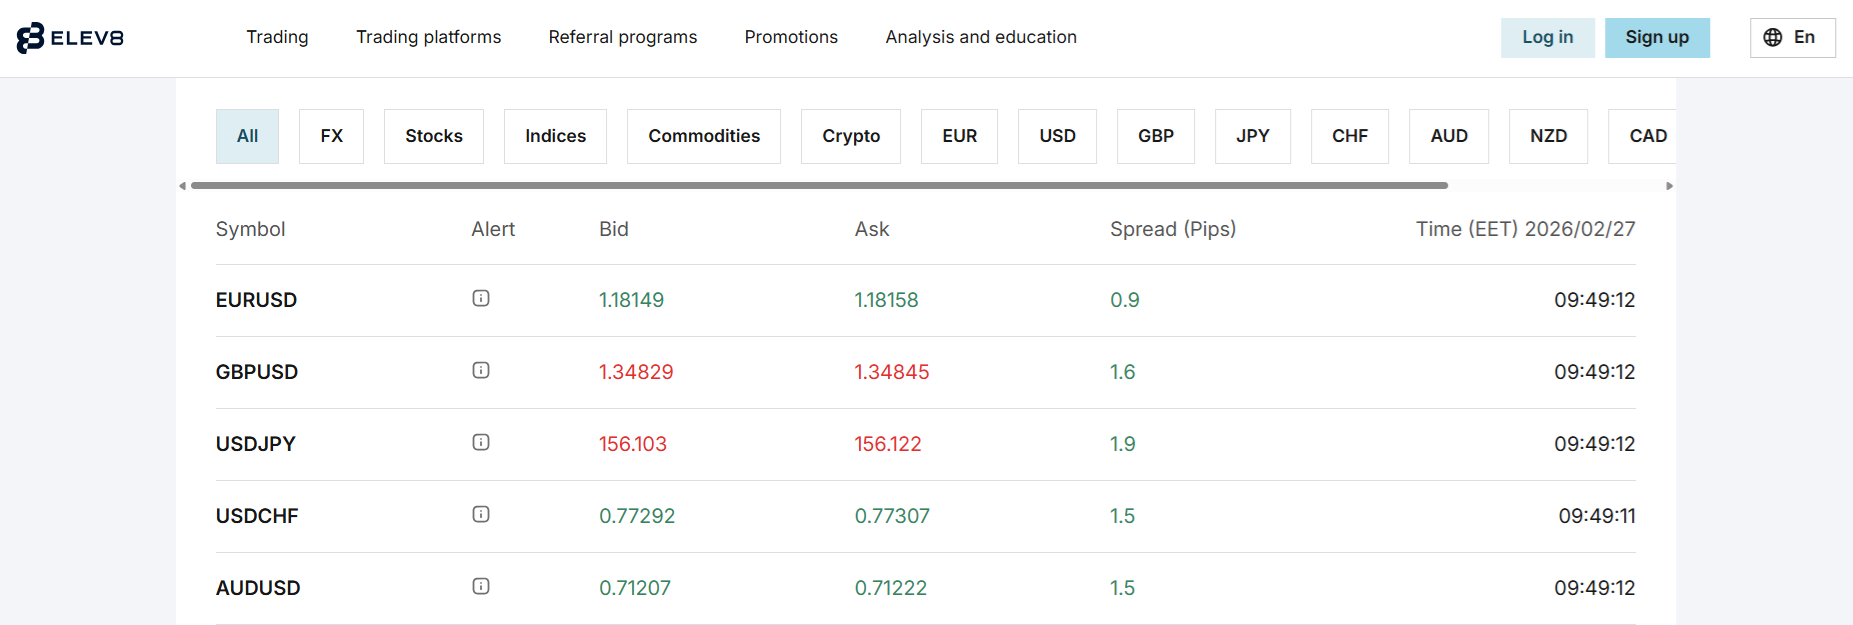This screenshot has width=1853, height=625.
Task: Select the AUDUSD symbol
Action: click(x=258, y=588)
